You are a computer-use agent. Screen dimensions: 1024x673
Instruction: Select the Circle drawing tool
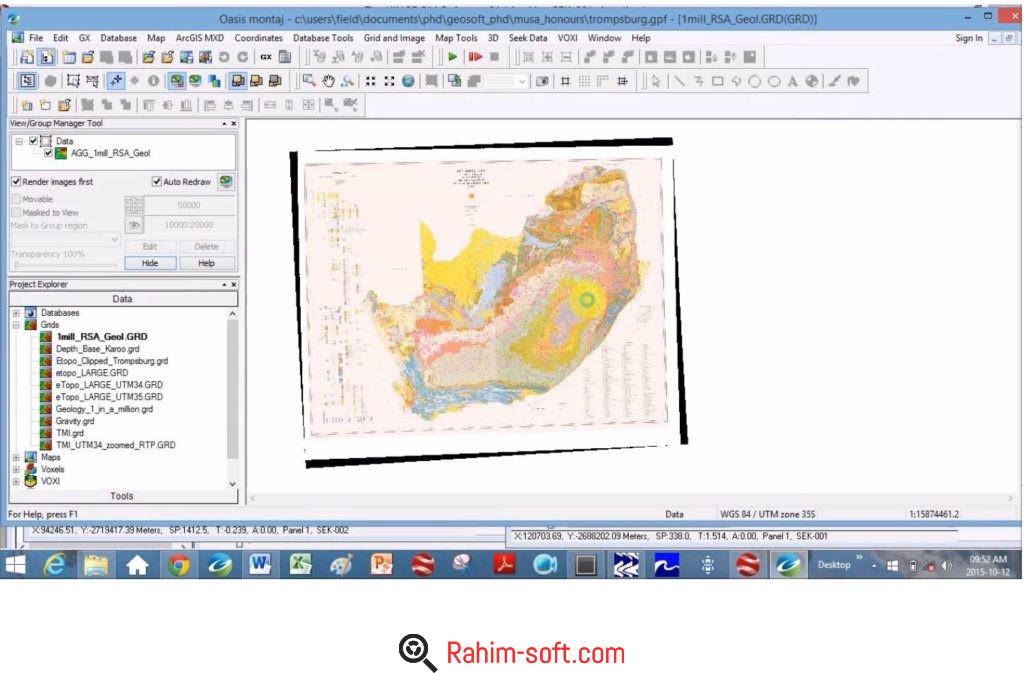pos(755,81)
